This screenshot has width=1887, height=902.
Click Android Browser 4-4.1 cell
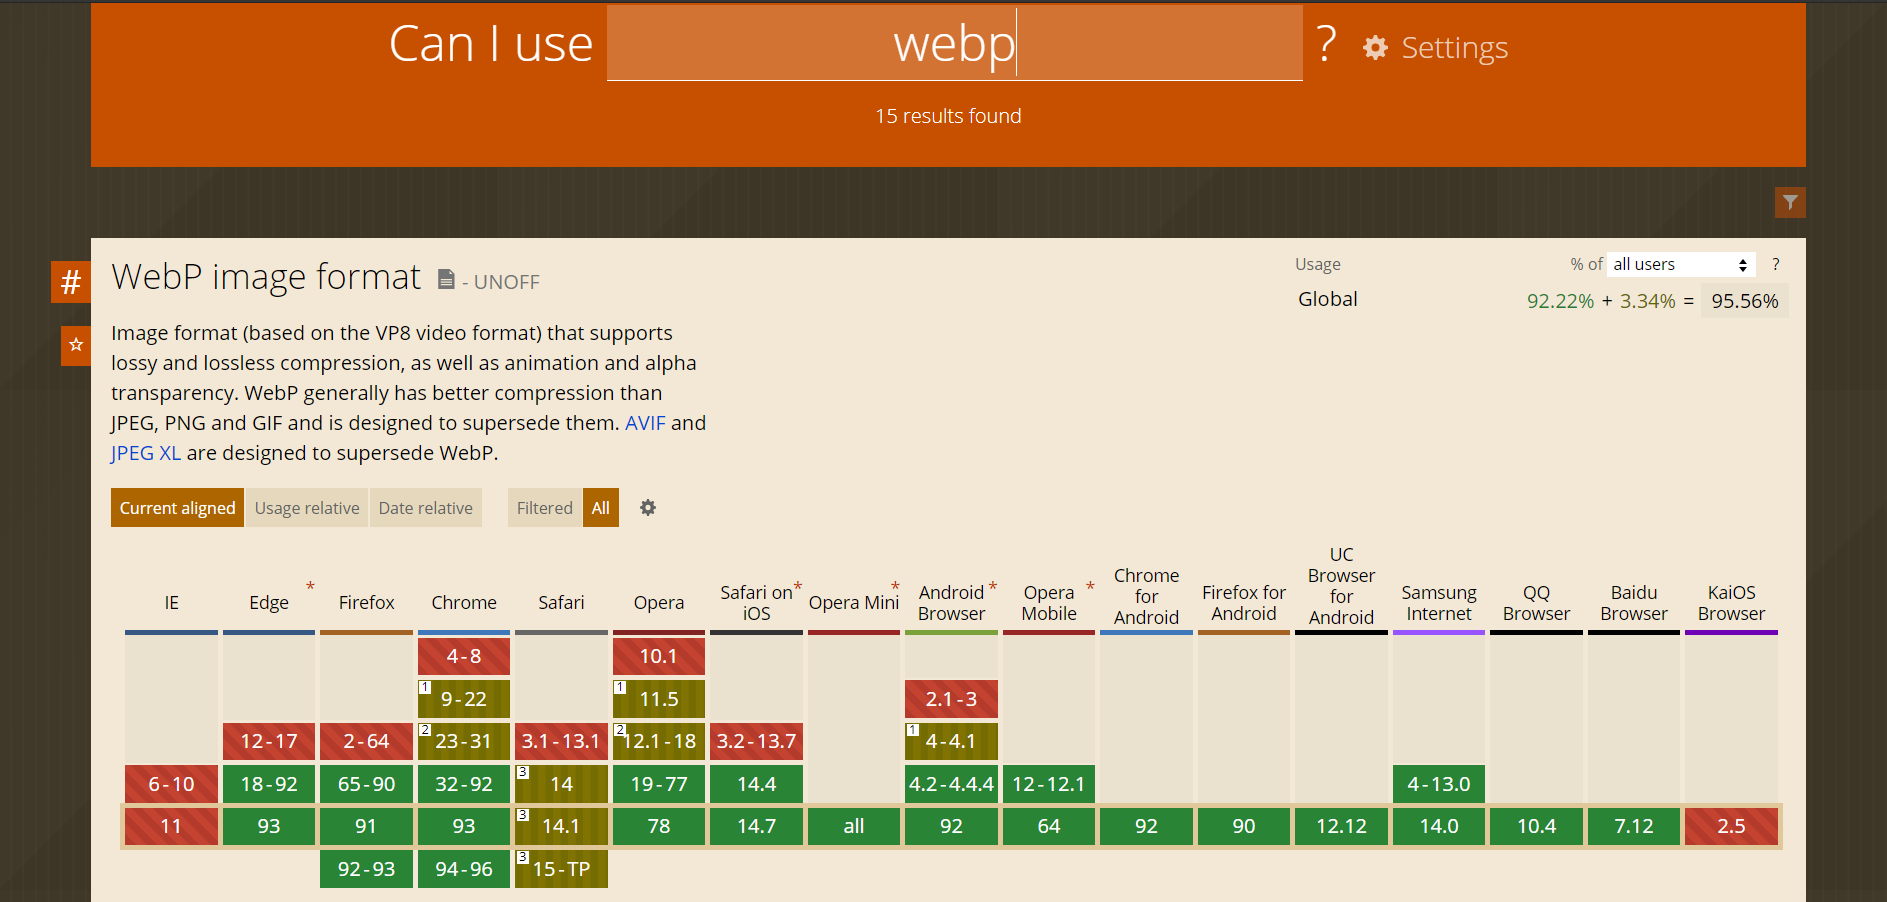click(951, 741)
